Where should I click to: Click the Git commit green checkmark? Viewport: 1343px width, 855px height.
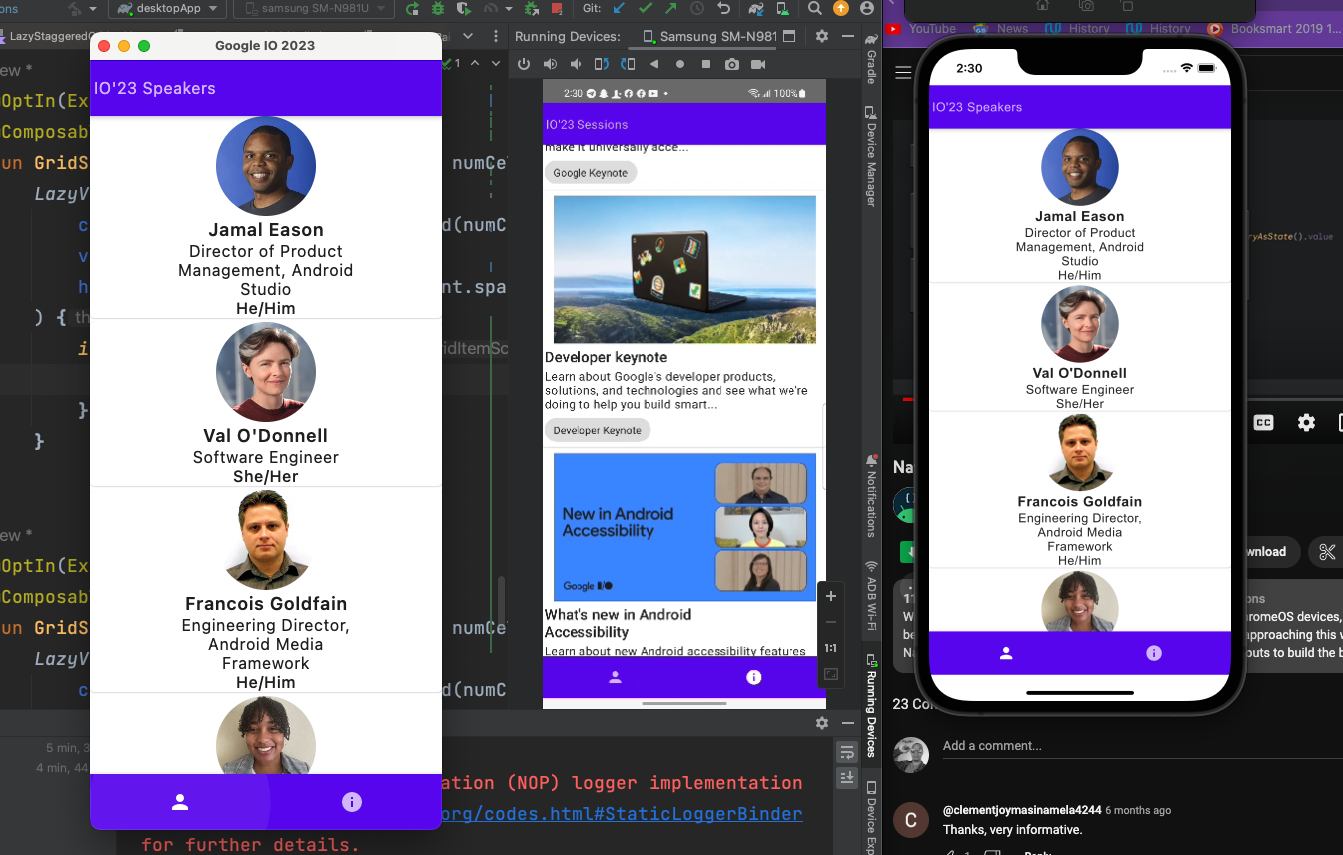pos(645,9)
